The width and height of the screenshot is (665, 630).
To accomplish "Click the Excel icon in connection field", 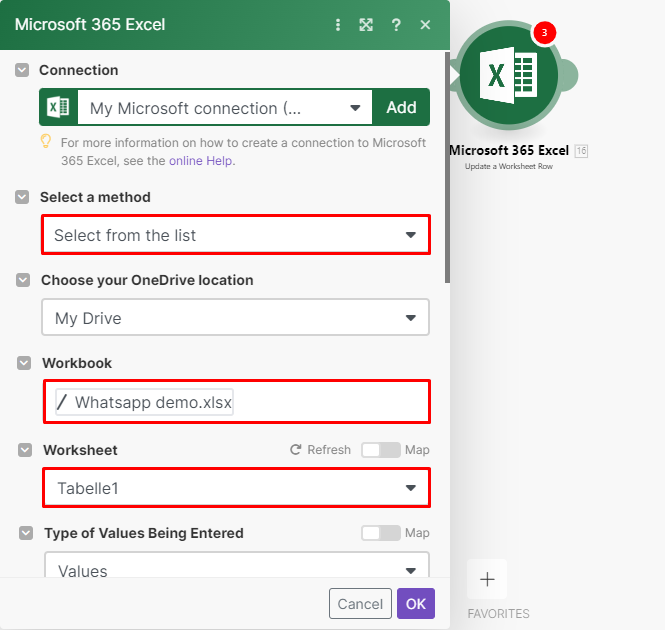I will click(x=59, y=107).
